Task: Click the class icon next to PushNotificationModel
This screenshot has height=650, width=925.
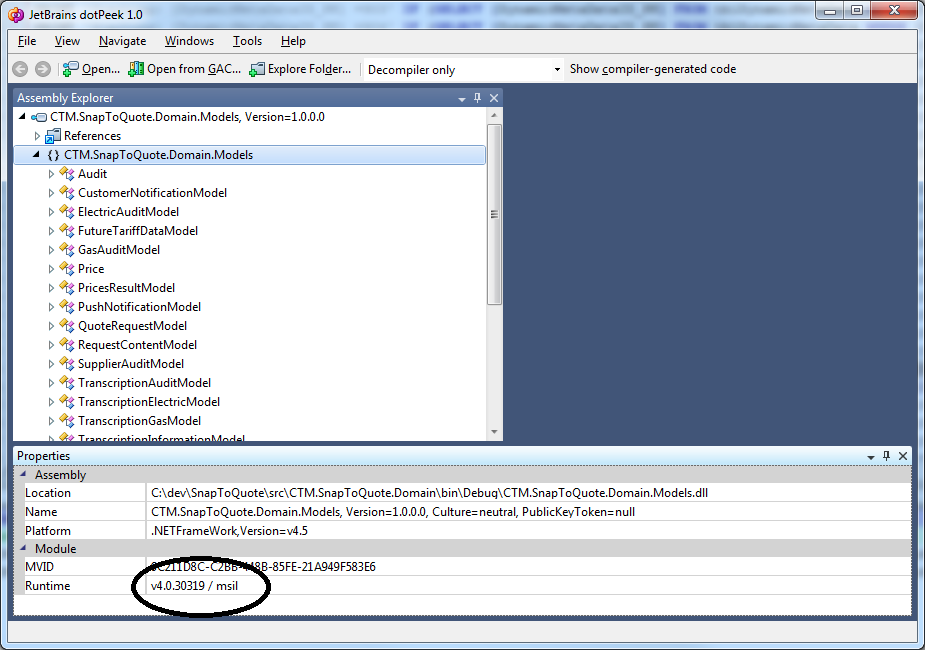Action: click(67, 307)
